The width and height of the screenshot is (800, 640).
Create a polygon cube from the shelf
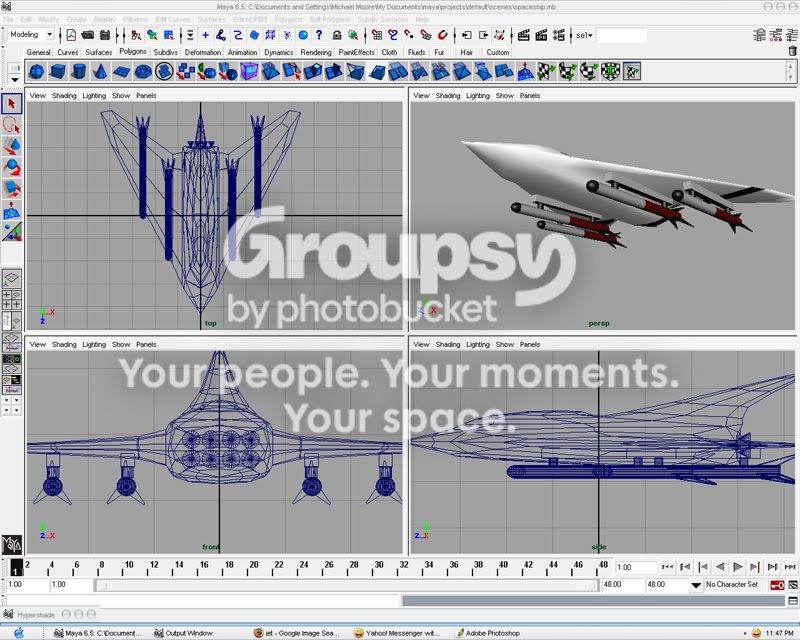coord(57,71)
